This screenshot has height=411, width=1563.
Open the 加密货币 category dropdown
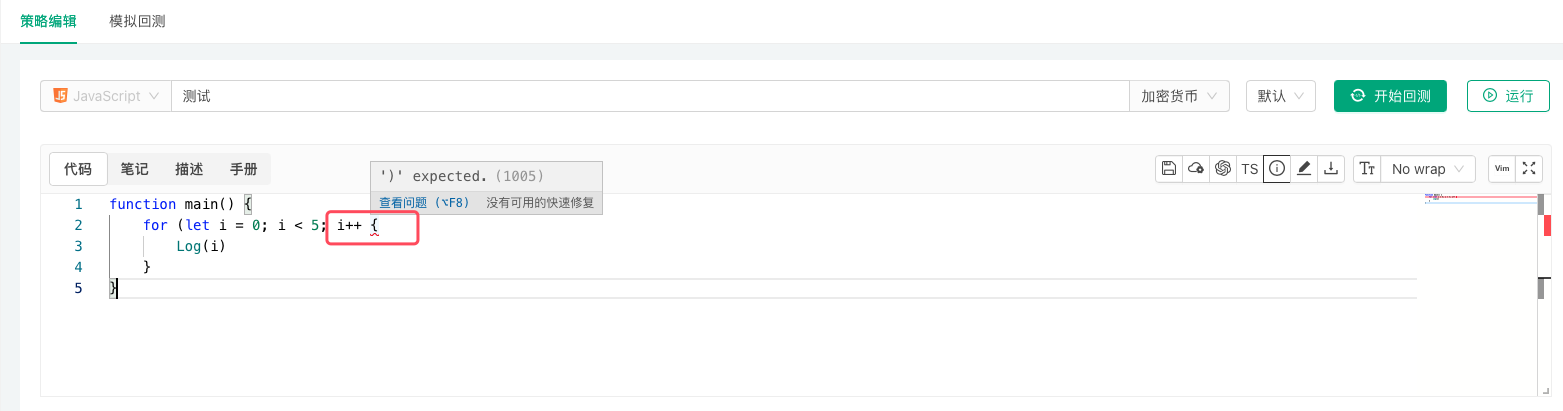tap(1179, 96)
